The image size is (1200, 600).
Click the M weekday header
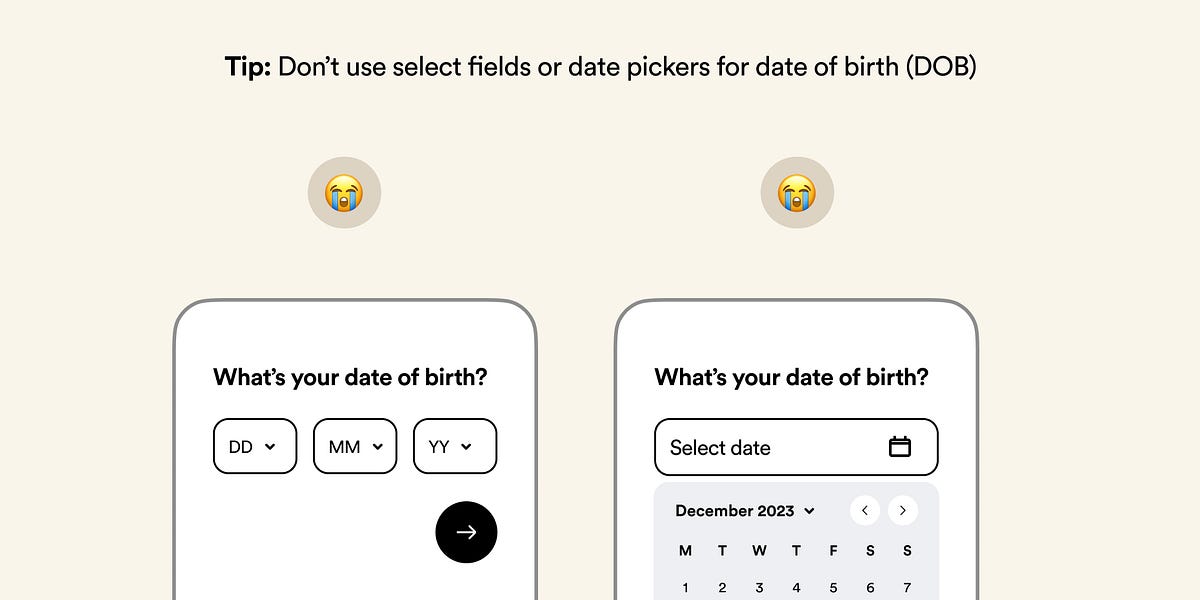point(685,550)
